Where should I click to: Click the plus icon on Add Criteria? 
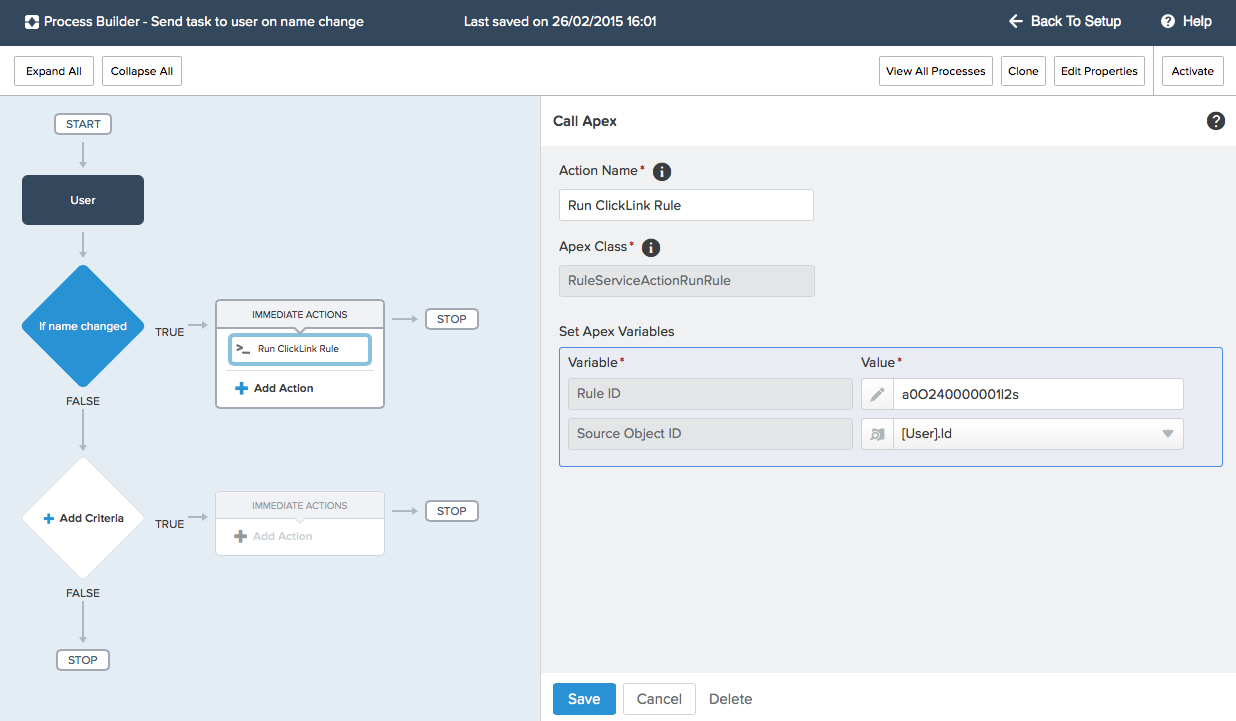(x=48, y=518)
